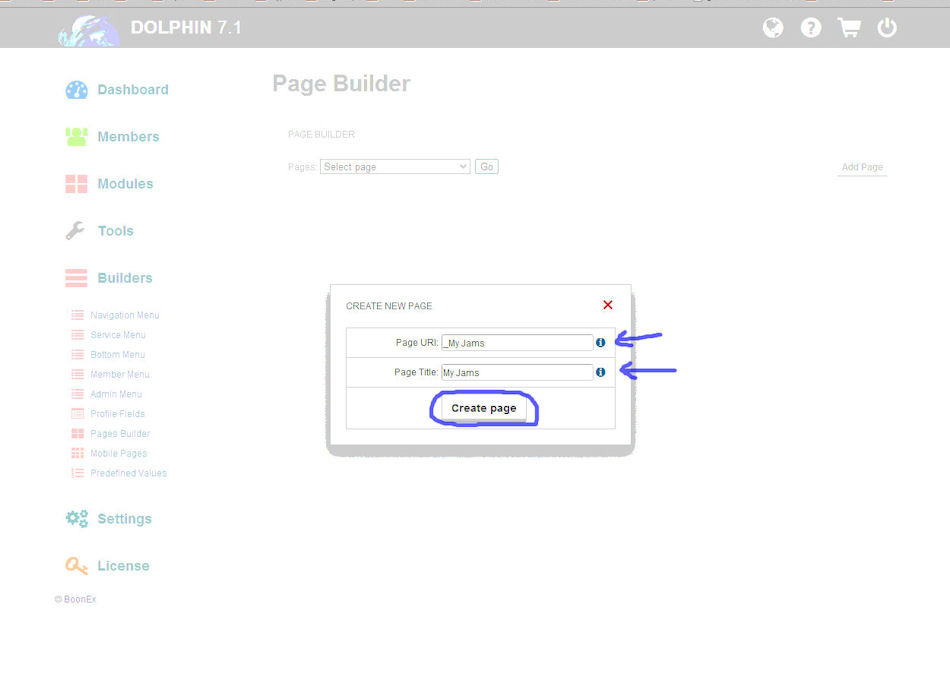Click the Tools wrench icon

[76, 231]
